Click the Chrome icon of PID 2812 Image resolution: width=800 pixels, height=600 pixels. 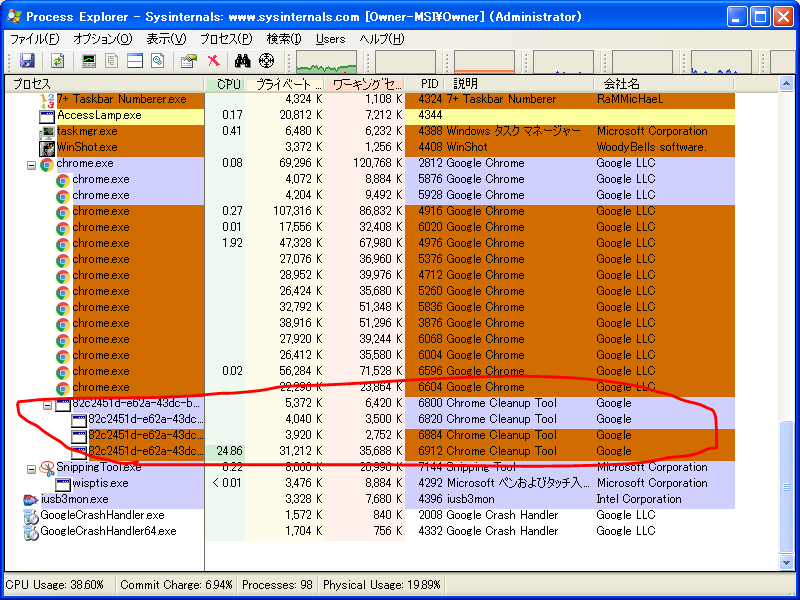pos(47,164)
